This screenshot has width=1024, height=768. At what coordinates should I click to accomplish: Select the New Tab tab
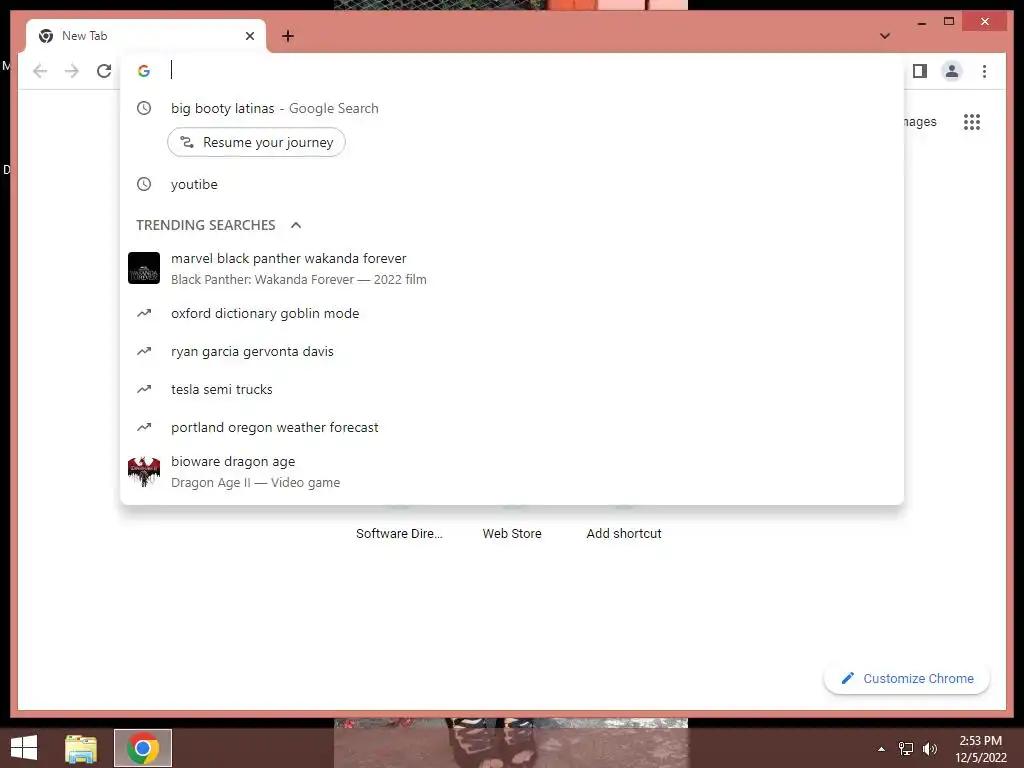146,36
